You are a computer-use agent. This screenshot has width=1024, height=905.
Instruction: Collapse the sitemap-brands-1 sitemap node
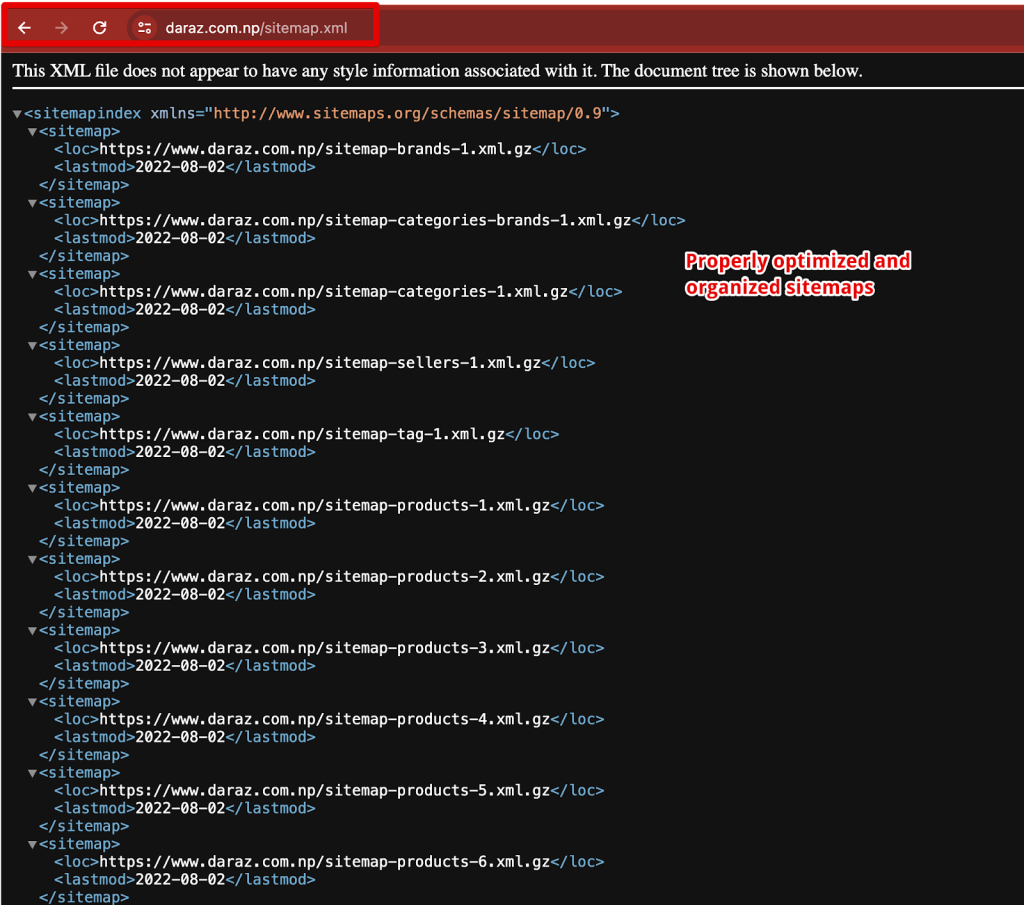click(x=32, y=132)
